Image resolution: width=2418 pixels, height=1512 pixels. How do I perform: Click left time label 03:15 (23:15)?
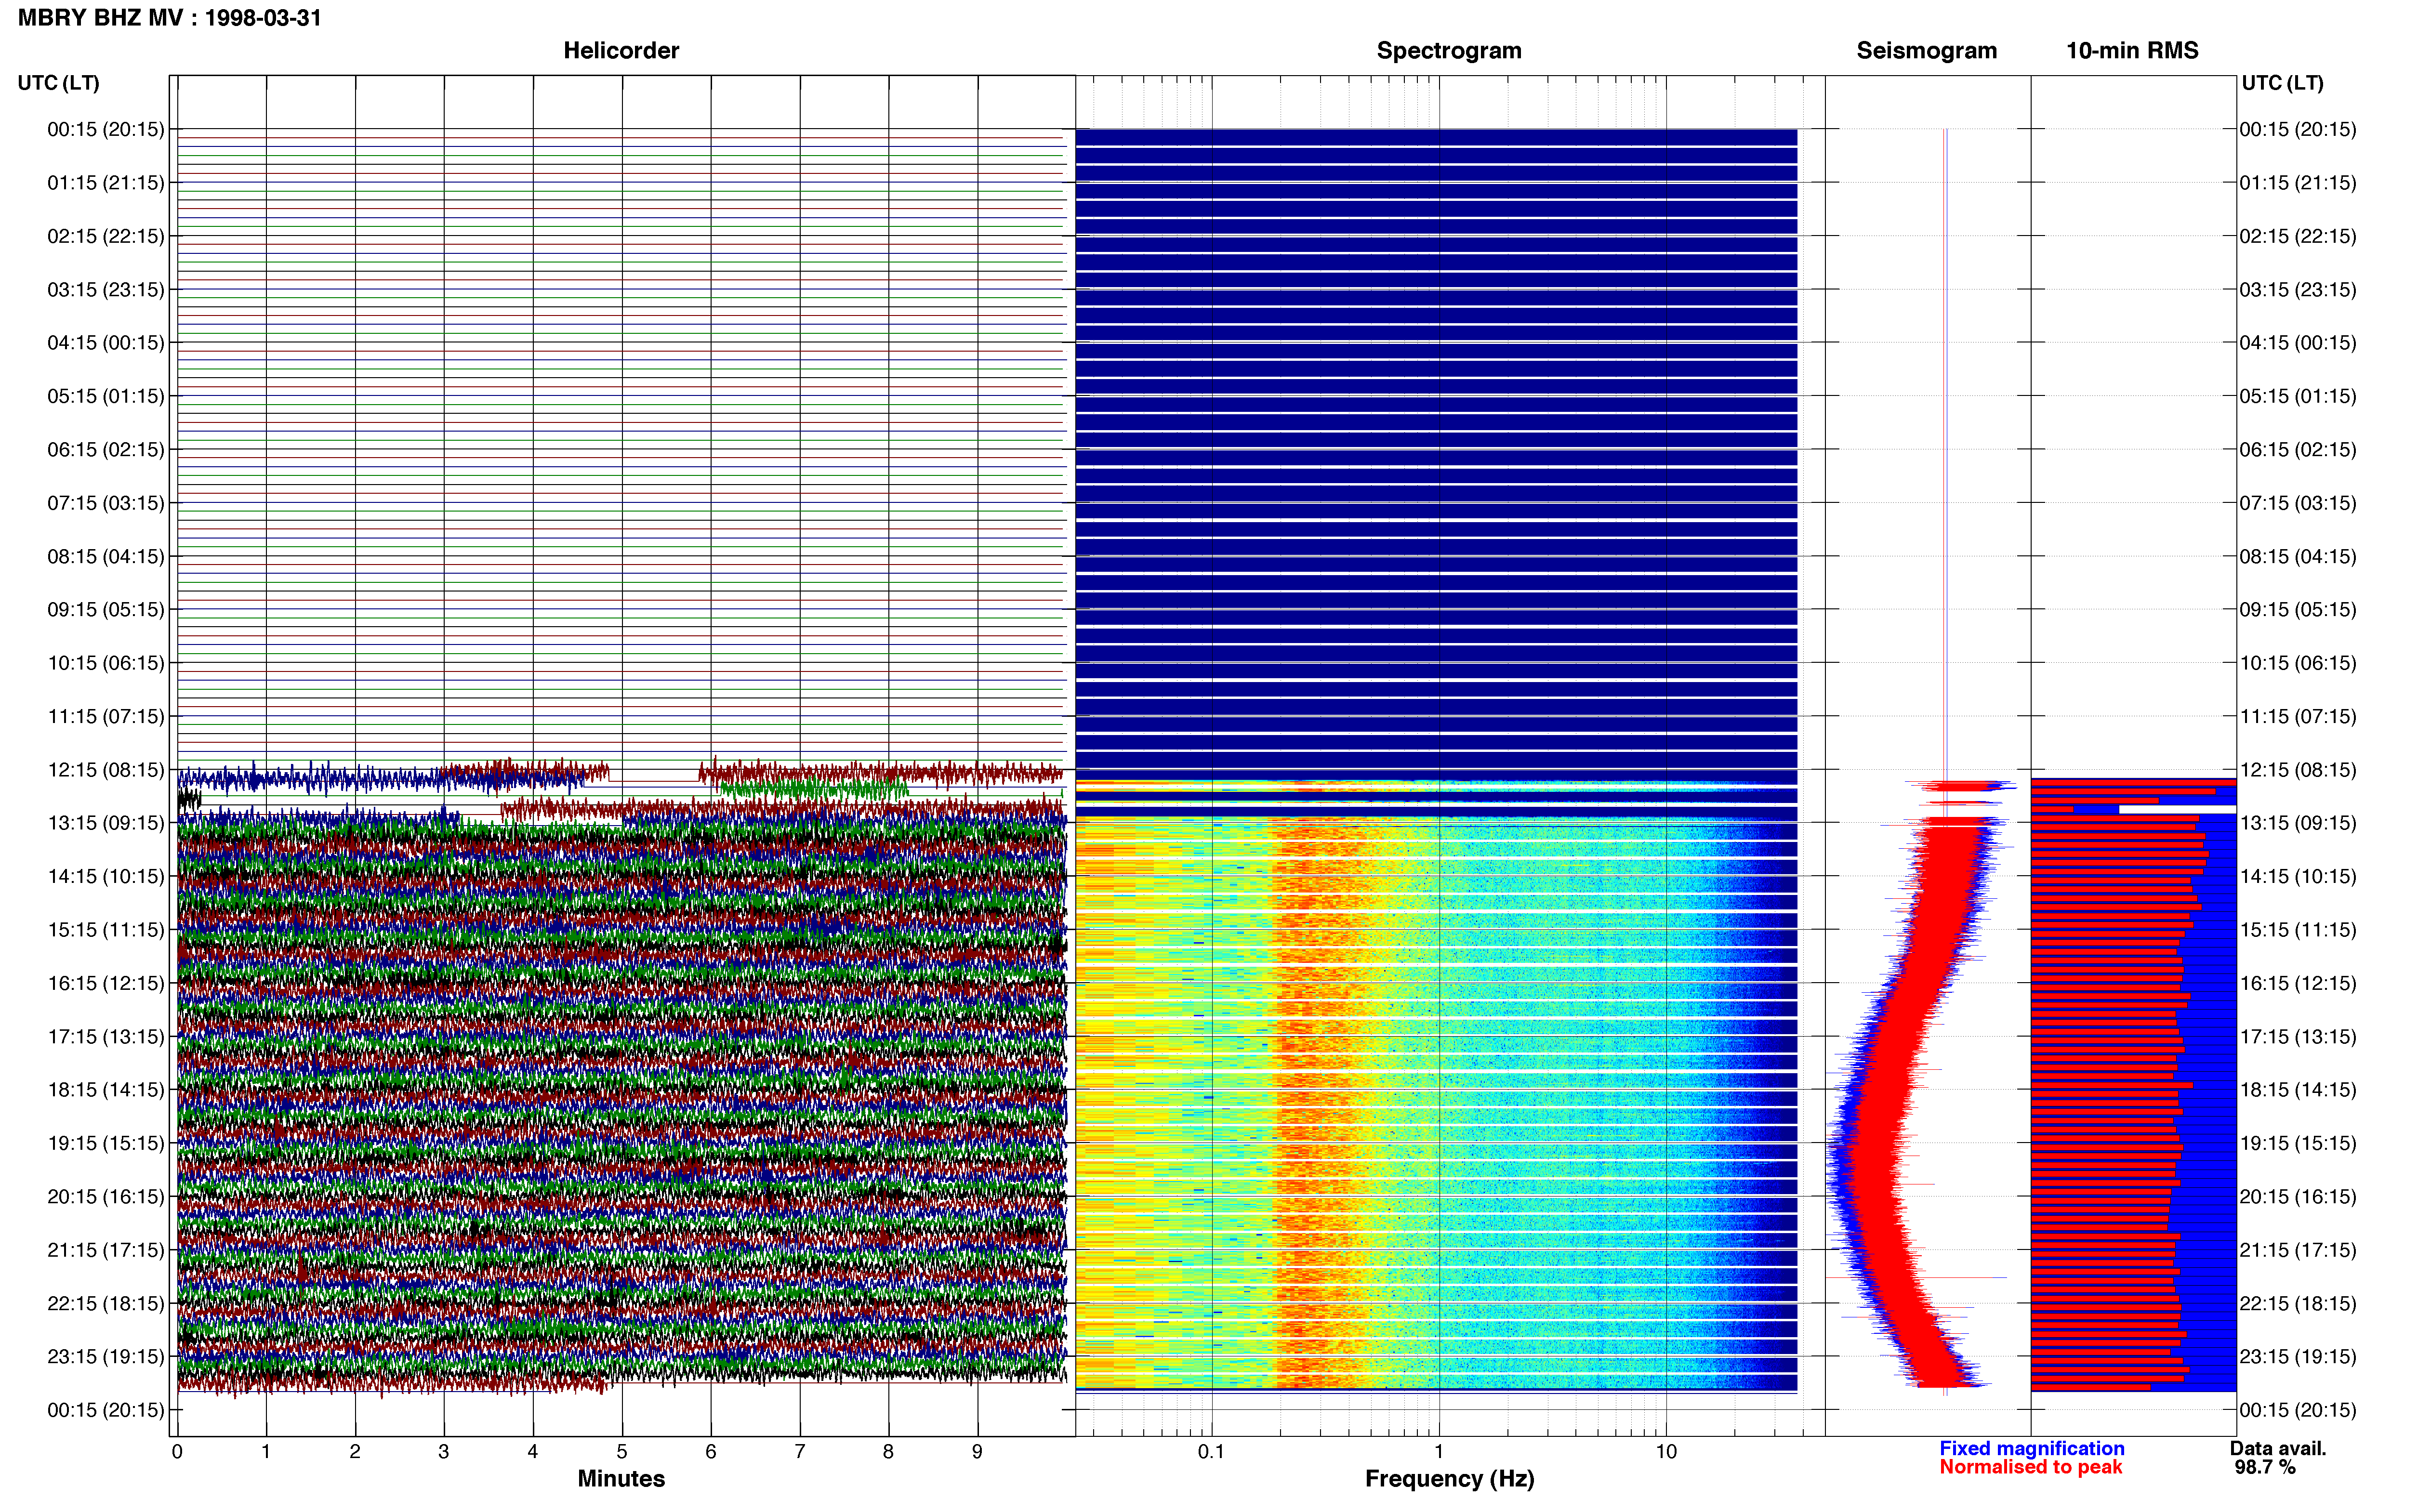click(x=106, y=290)
